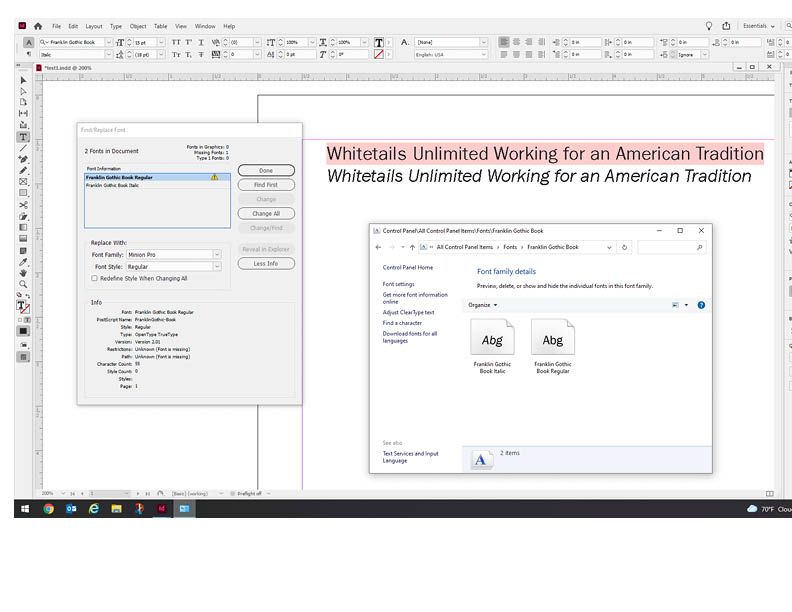Open Replace With Font Style dropdown

pyautogui.click(x=217, y=267)
